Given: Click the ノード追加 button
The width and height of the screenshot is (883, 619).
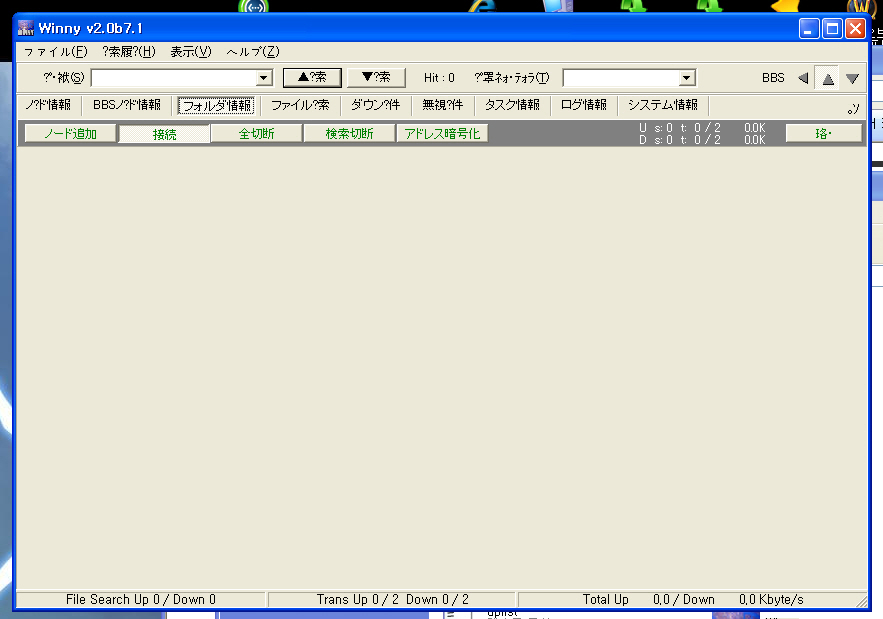Looking at the screenshot, I should point(70,133).
